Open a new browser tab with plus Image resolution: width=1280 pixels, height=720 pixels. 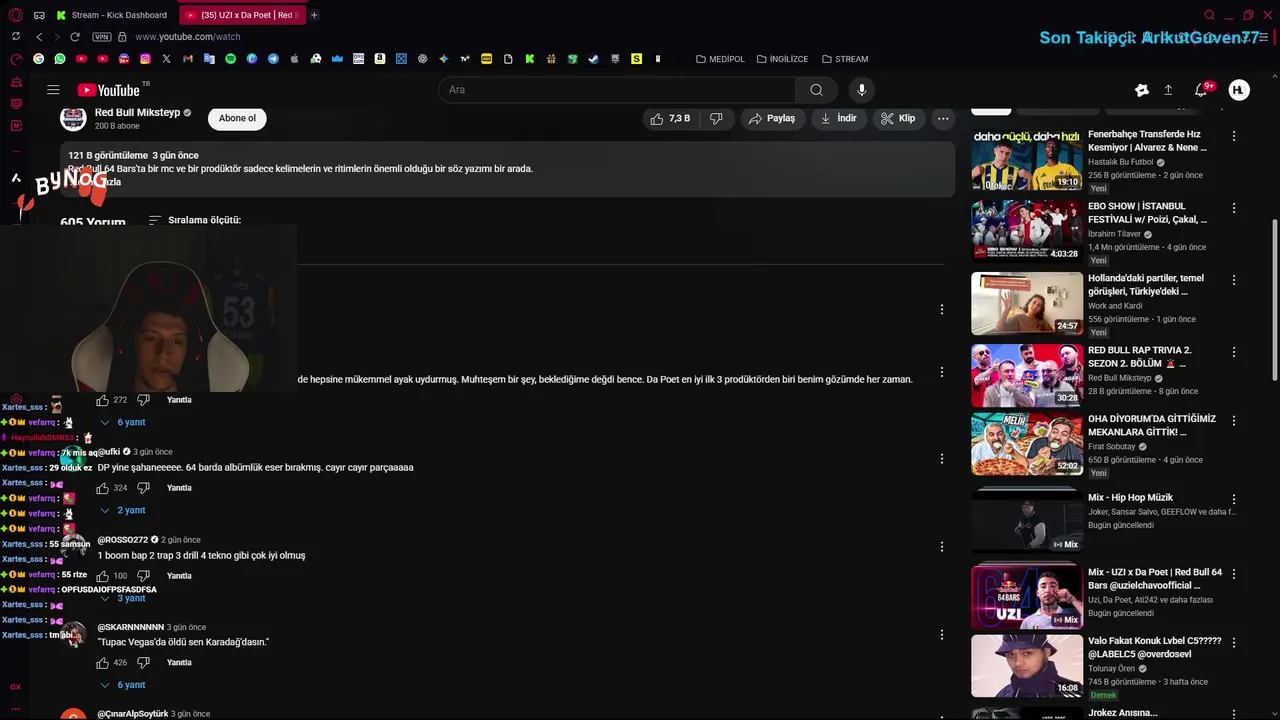point(314,15)
